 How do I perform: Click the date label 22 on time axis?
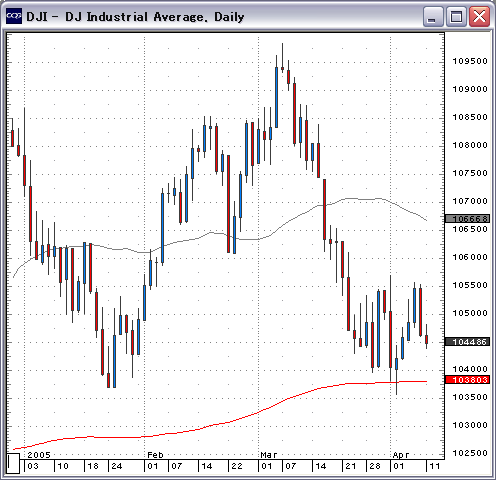tap(237, 466)
